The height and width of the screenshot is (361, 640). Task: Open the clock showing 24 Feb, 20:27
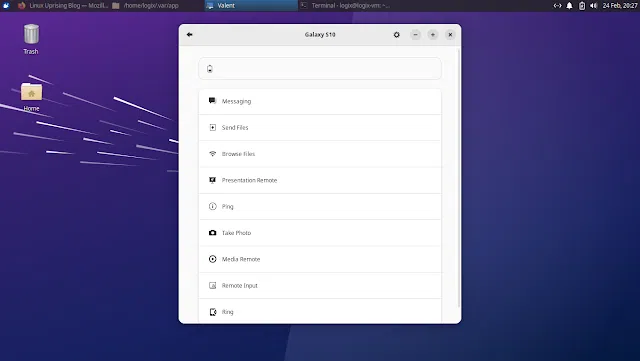(x=620, y=5)
